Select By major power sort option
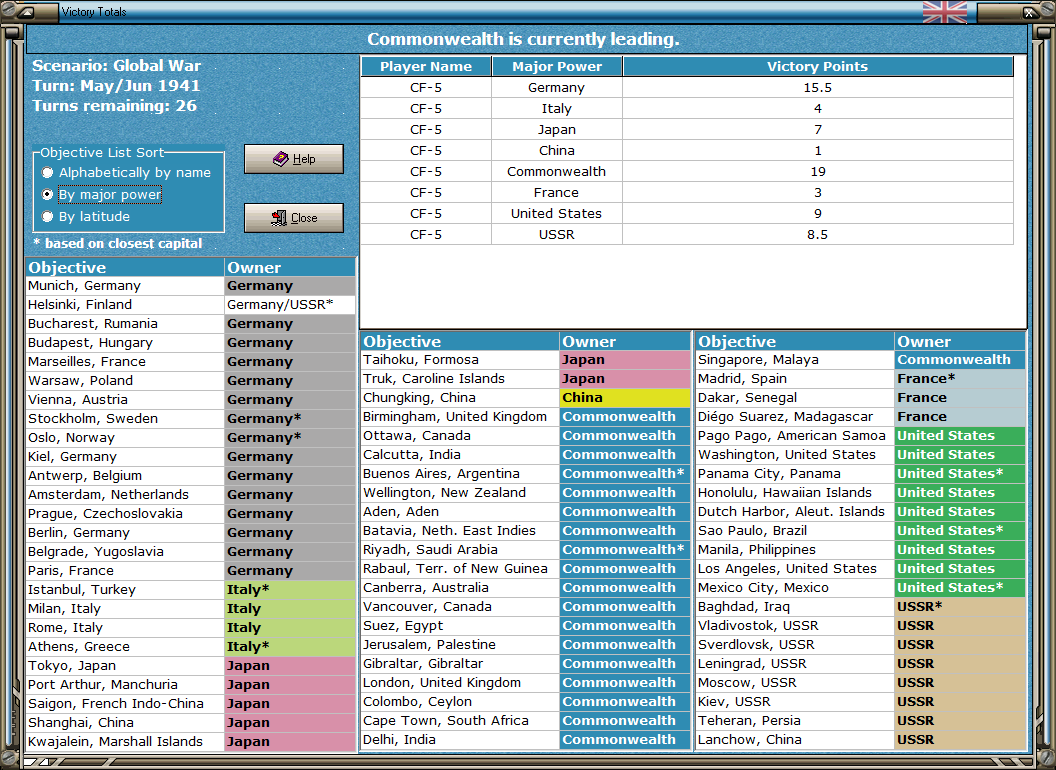Screen dimensions: 1056x770 click(x=102, y=195)
